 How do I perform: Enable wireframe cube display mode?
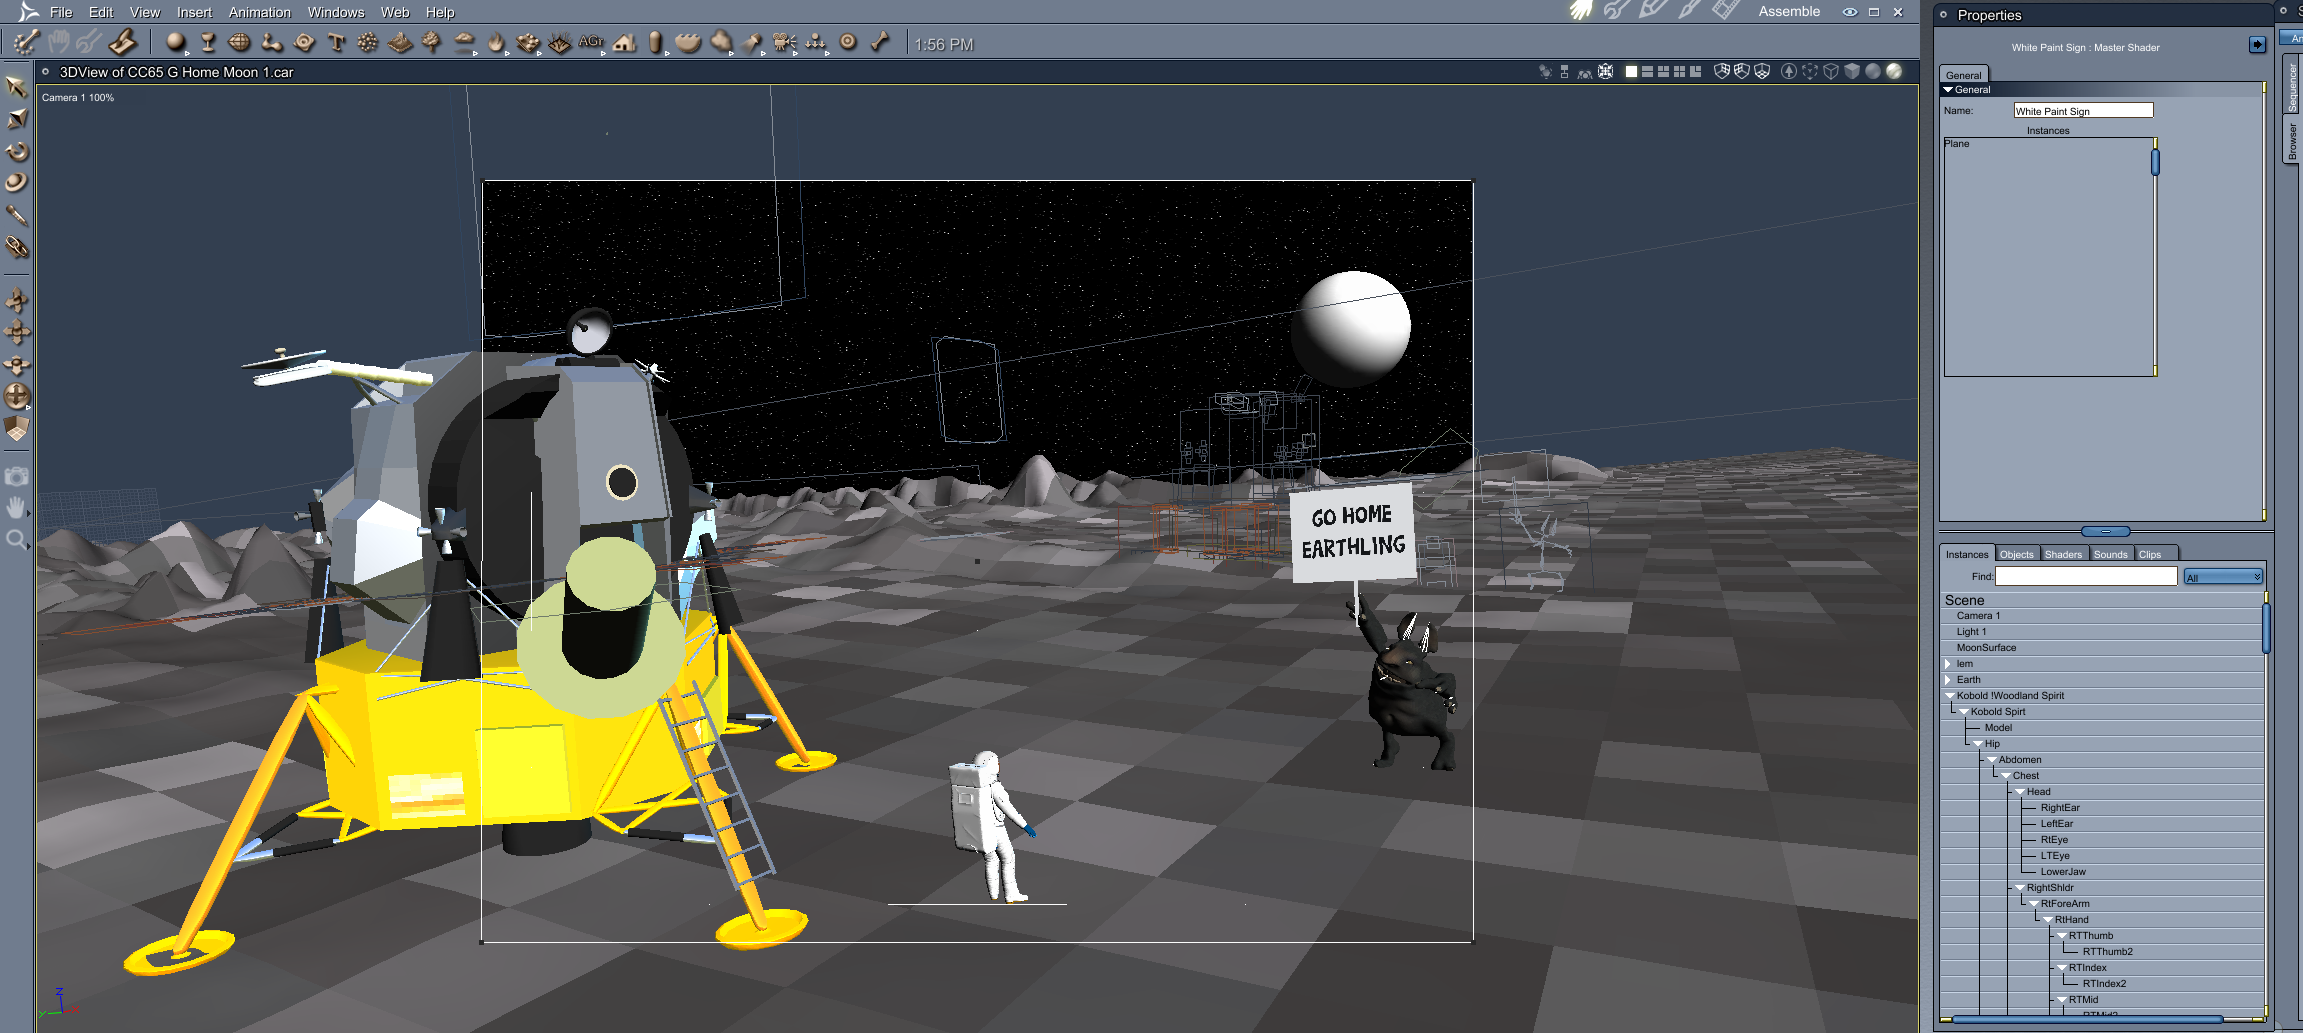tap(1831, 72)
